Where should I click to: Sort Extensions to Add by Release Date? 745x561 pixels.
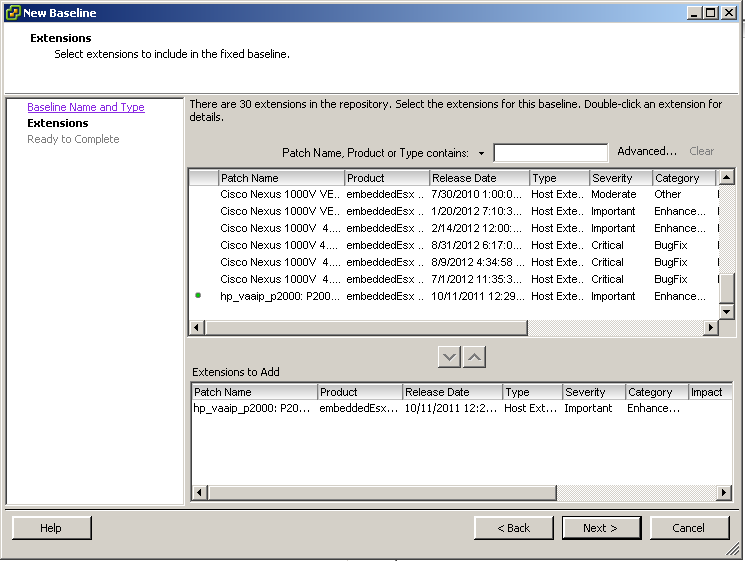[x=453, y=392]
